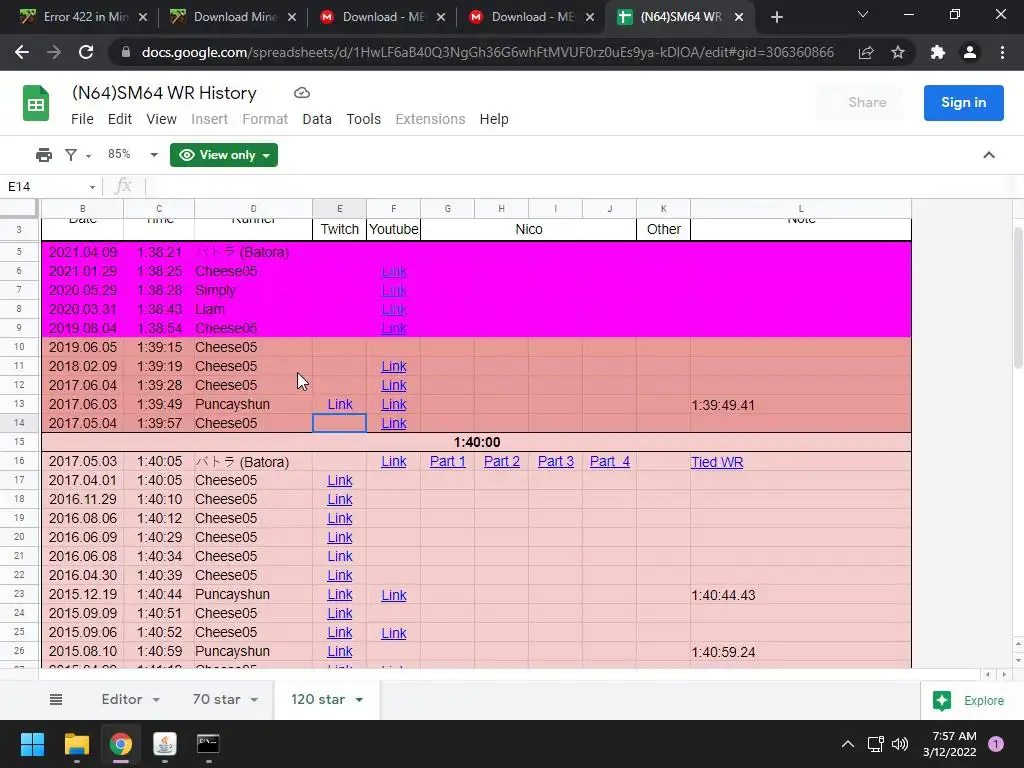Open the Editor sheet tab menu arrow
1024x768 pixels.
coord(156,700)
